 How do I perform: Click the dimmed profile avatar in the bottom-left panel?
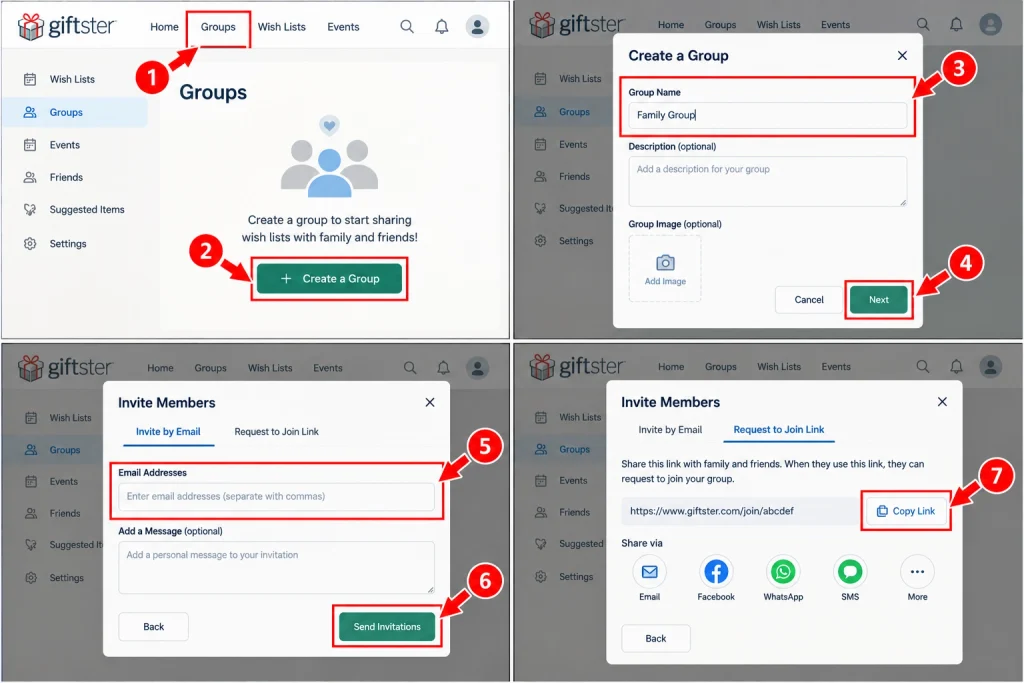point(477,368)
